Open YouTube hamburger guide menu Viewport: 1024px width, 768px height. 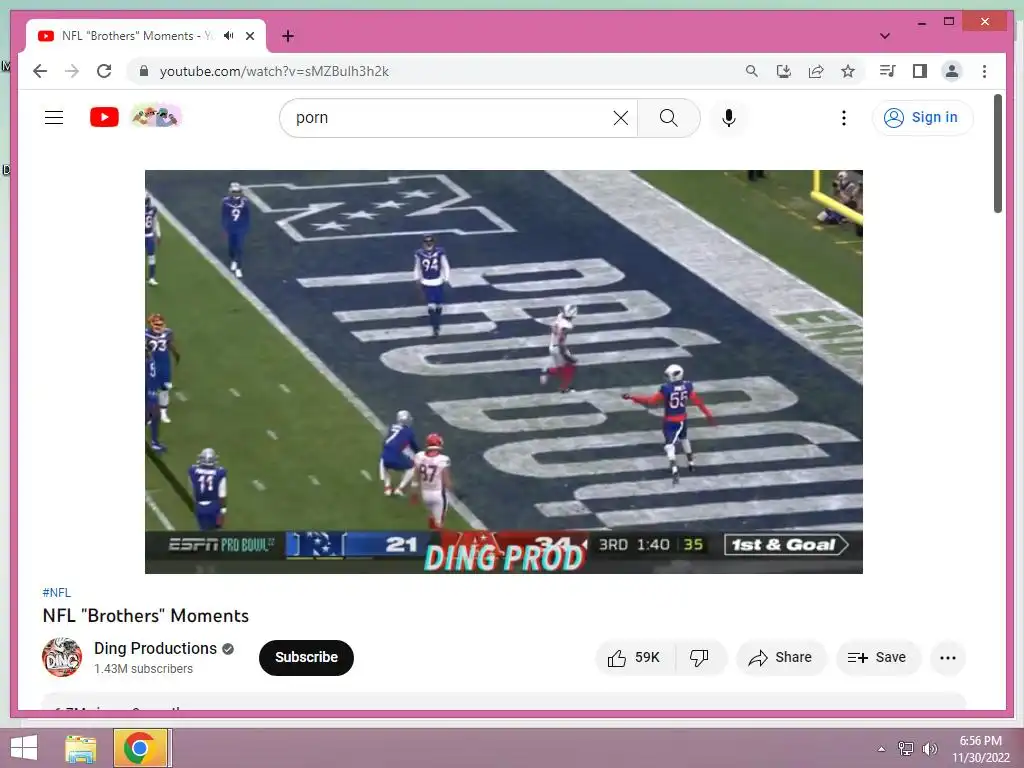(54, 118)
